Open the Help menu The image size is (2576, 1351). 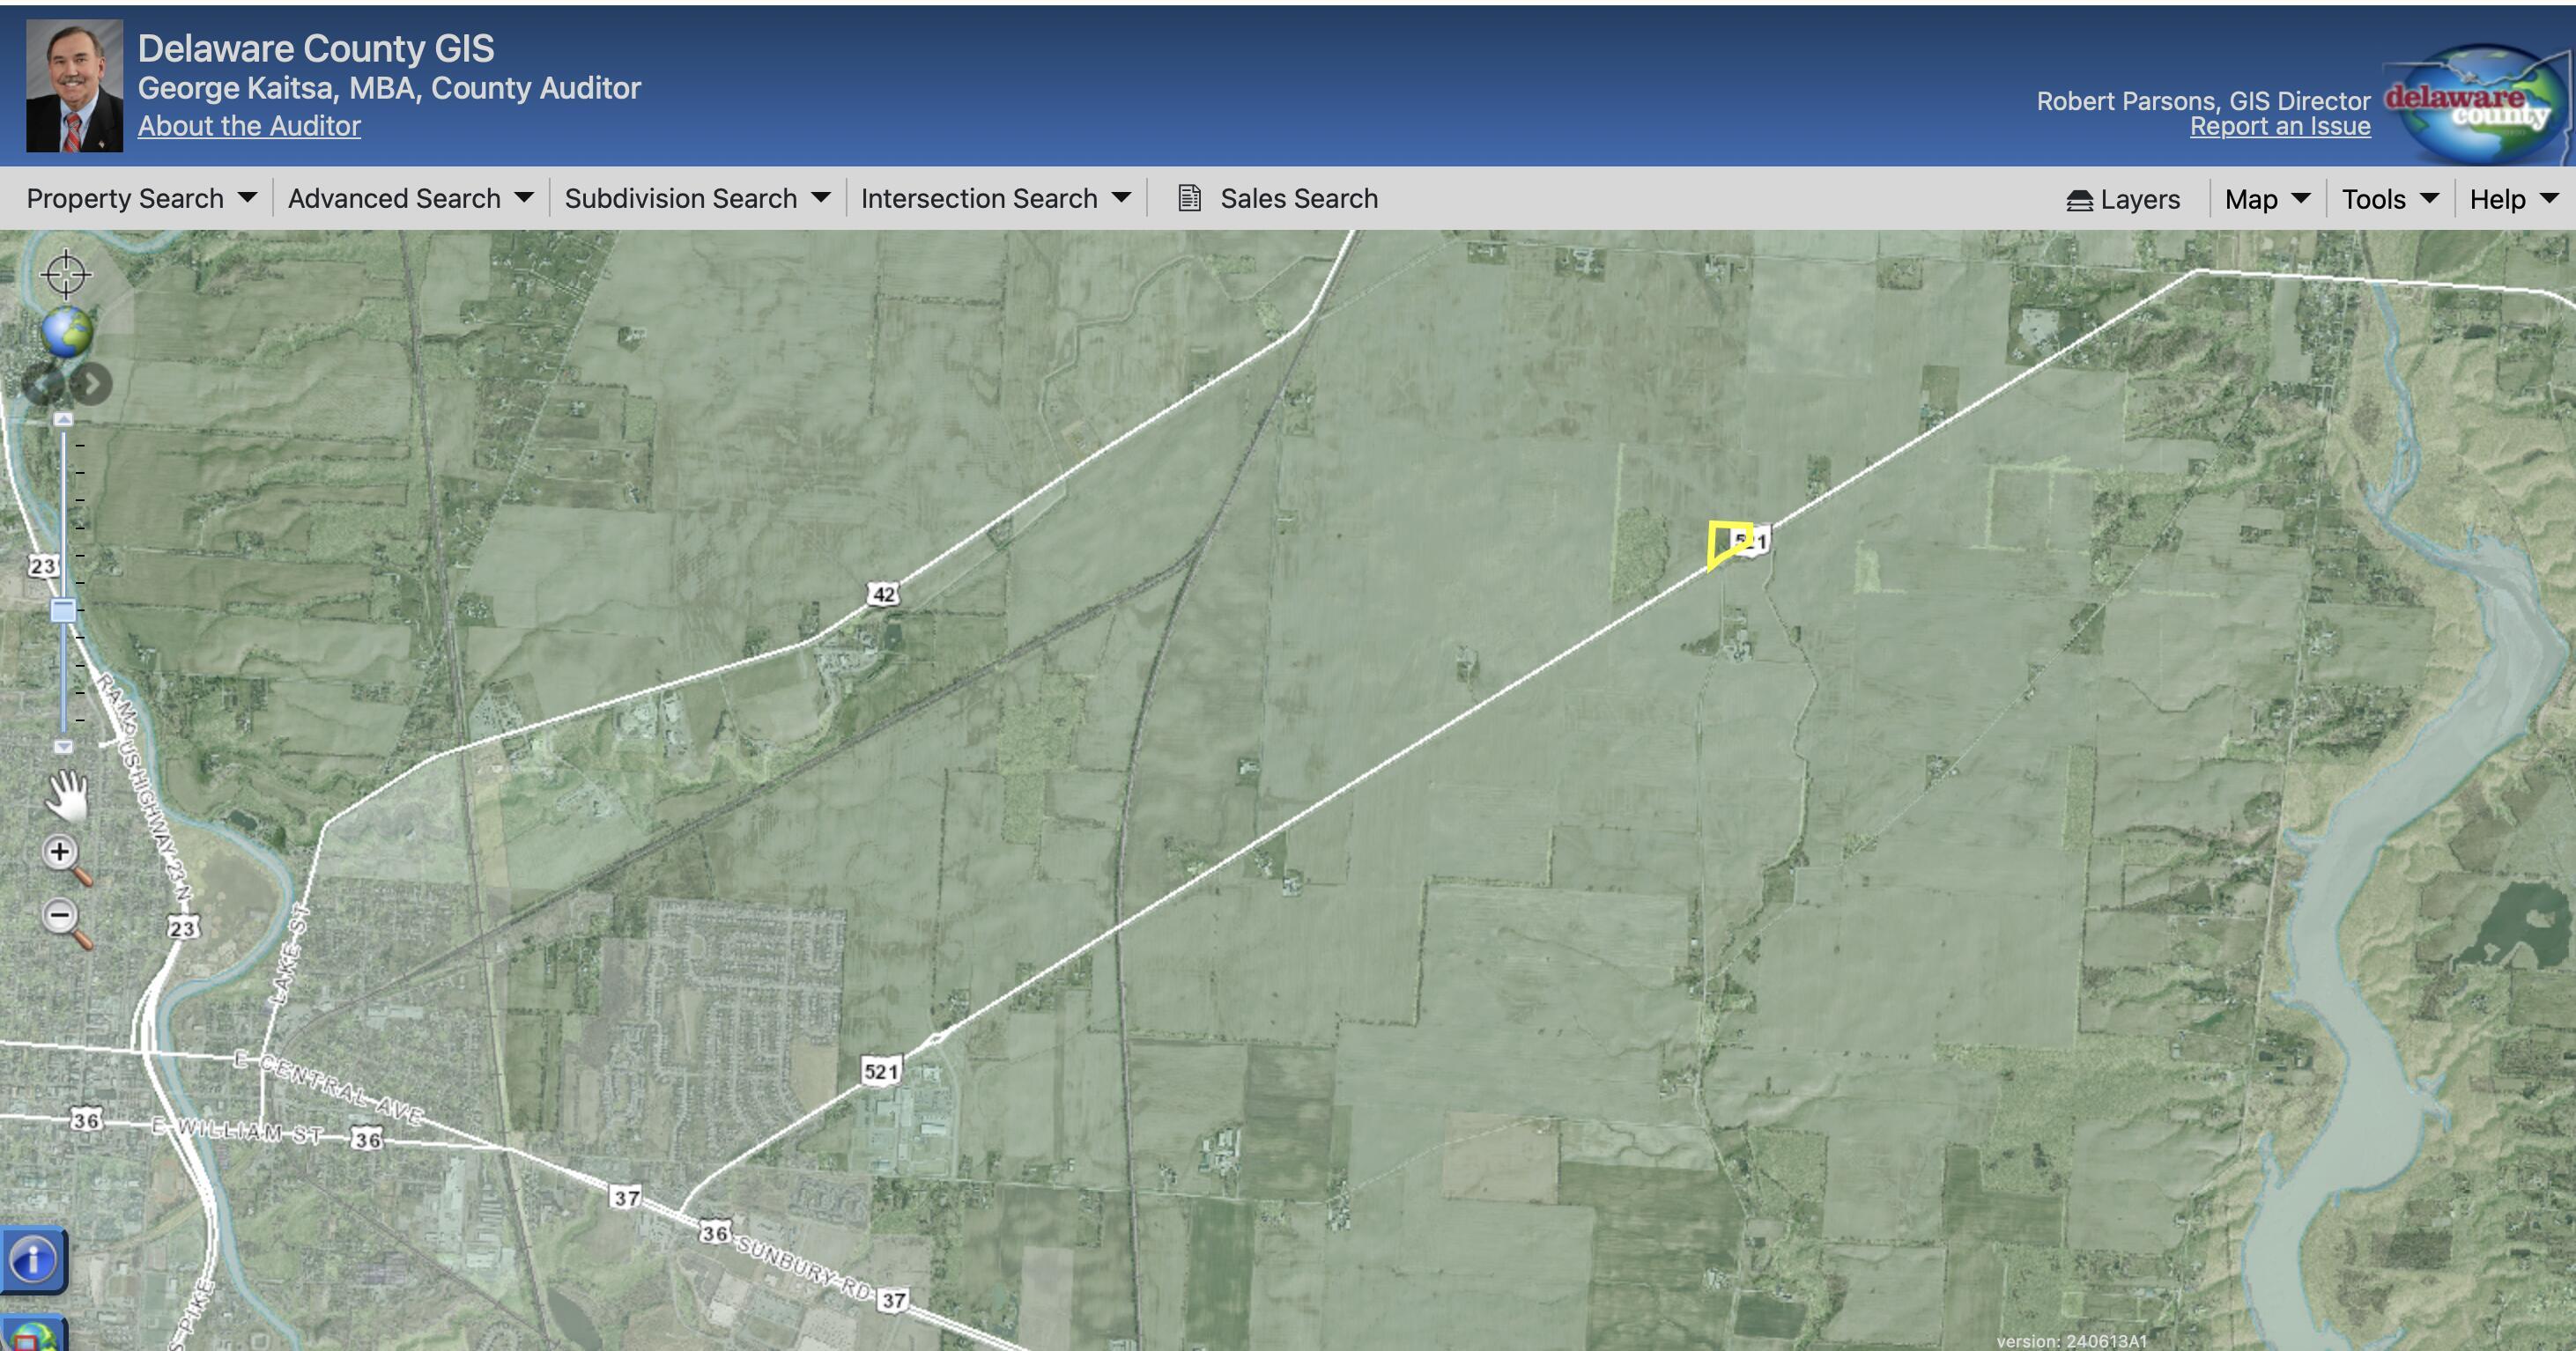2514,199
